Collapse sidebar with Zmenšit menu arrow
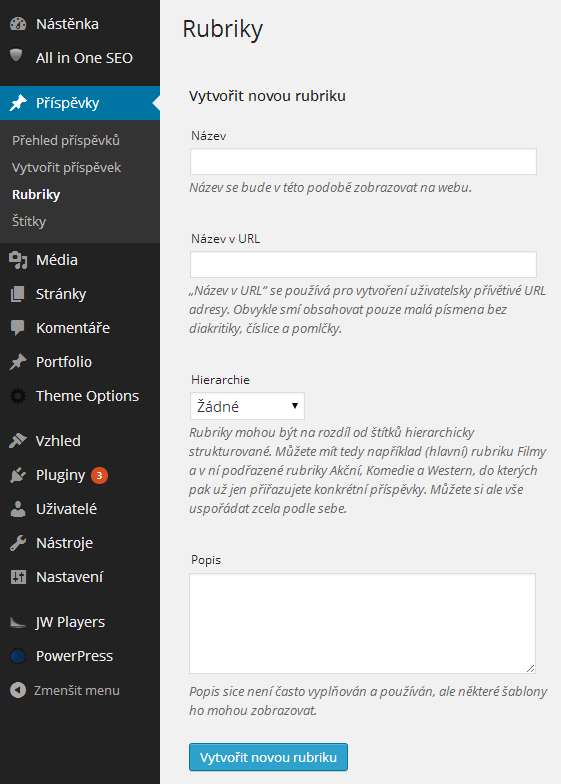The width and height of the screenshot is (561, 784). (18, 690)
